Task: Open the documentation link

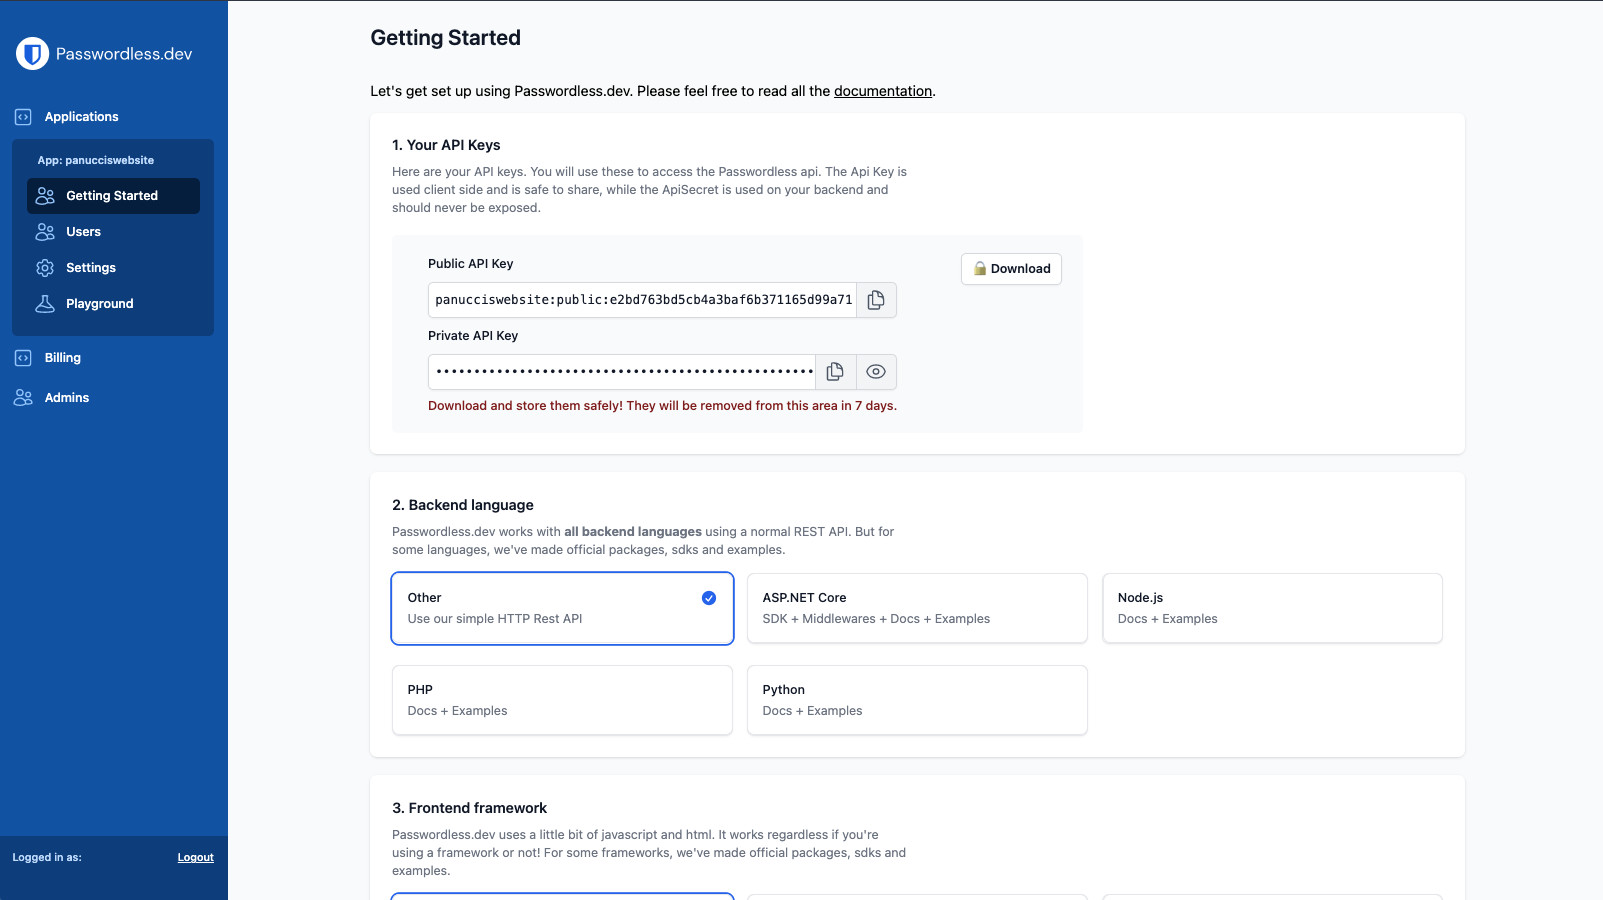Action: (x=882, y=90)
